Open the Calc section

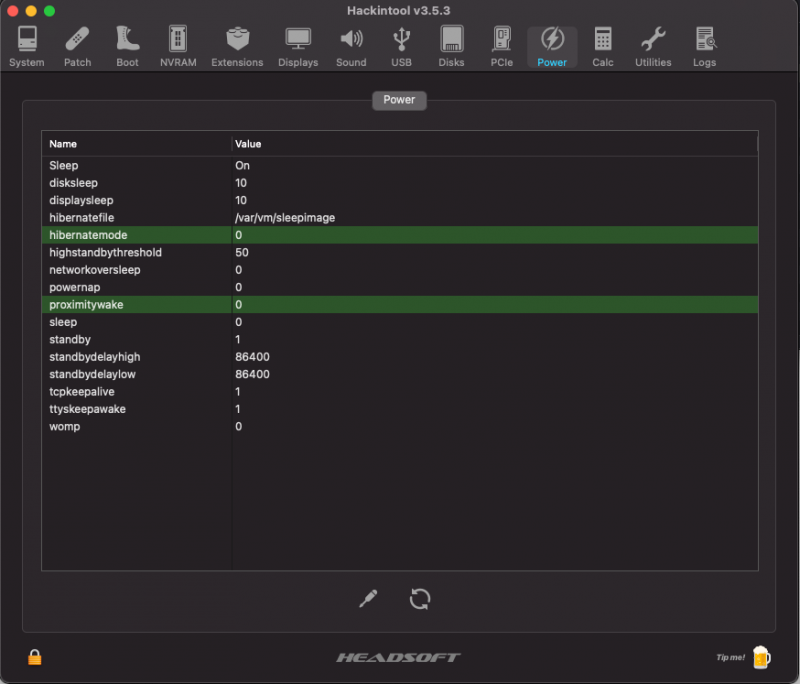[x=603, y=47]
